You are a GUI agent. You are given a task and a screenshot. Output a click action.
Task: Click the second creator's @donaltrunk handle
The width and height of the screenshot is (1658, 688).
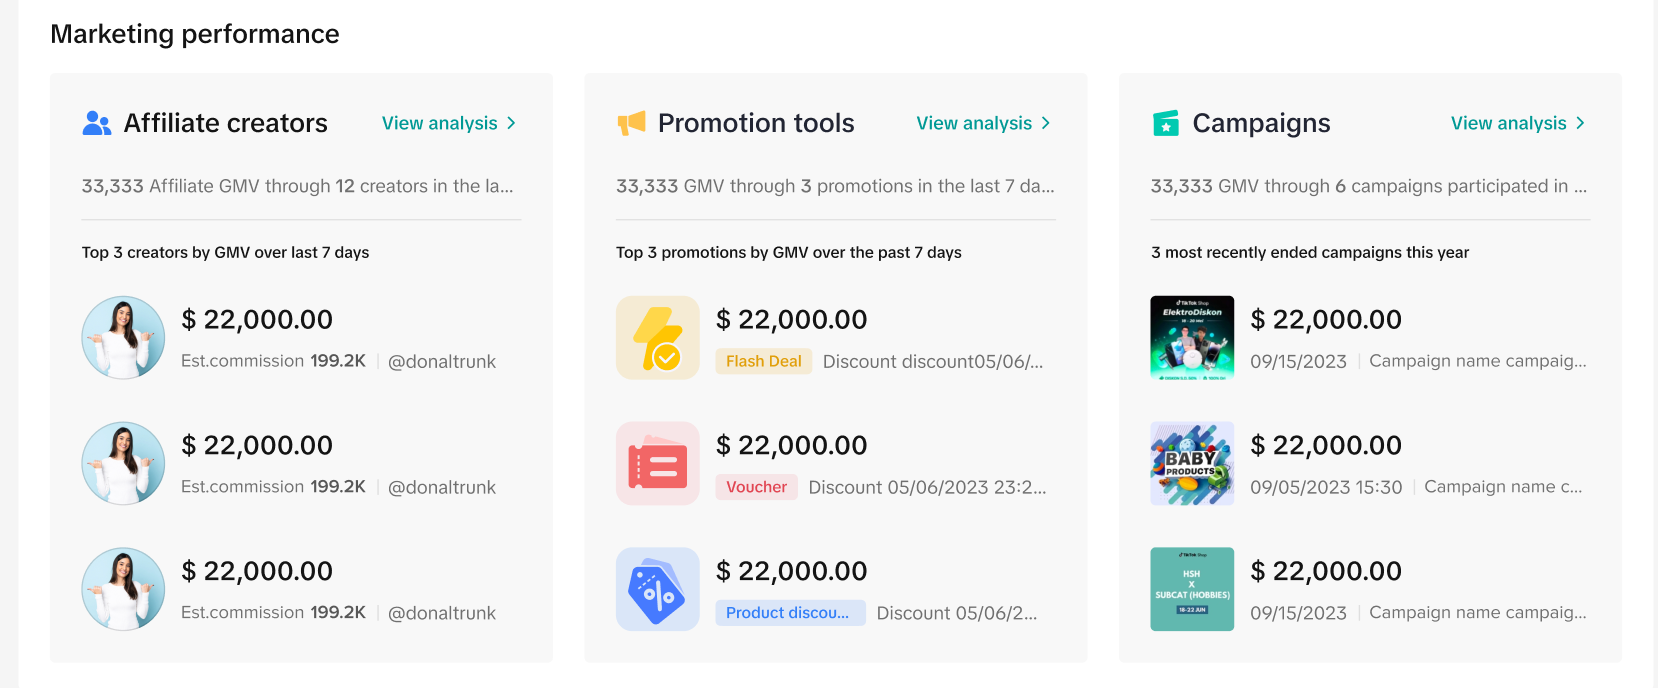[442, 487]
